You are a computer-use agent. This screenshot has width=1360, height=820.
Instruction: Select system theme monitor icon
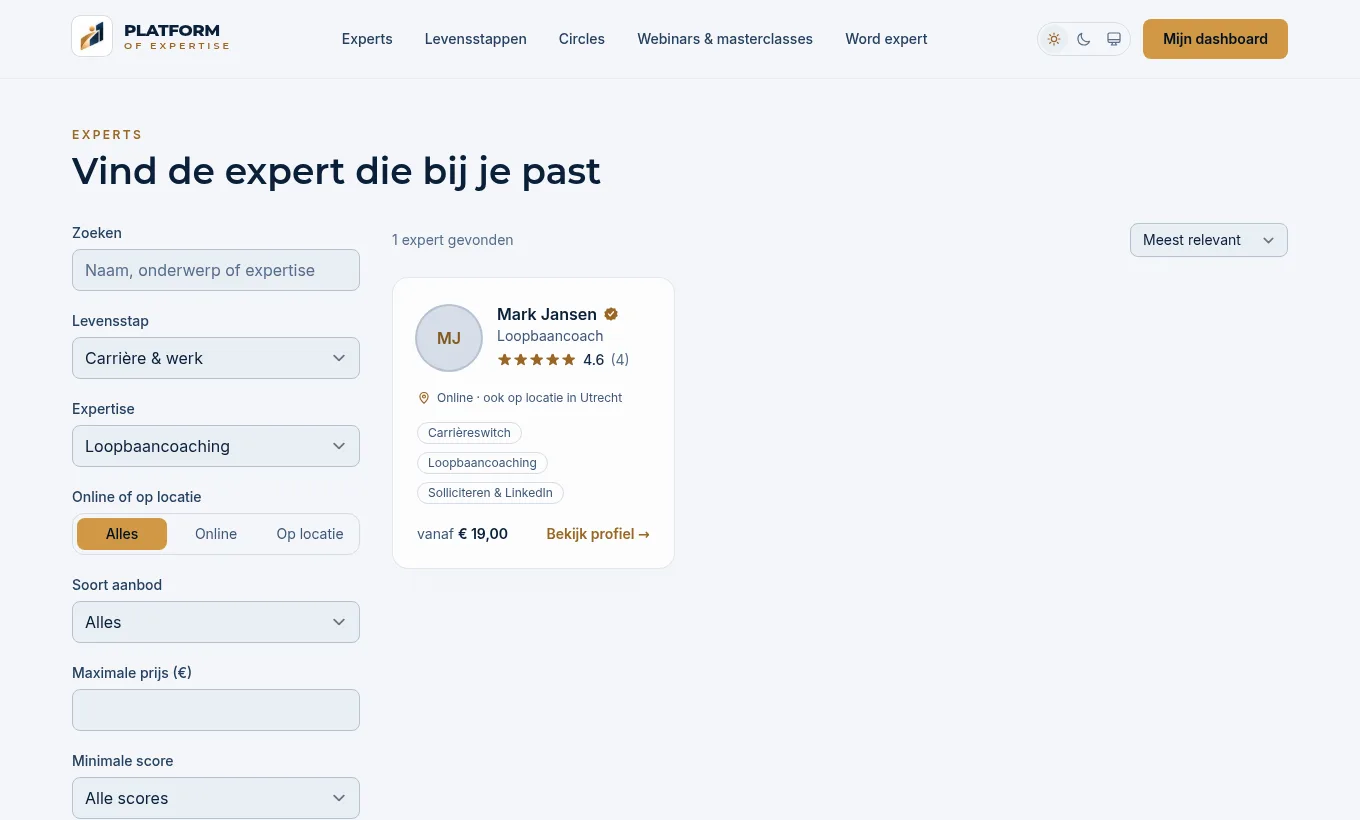coord(1114,39)
